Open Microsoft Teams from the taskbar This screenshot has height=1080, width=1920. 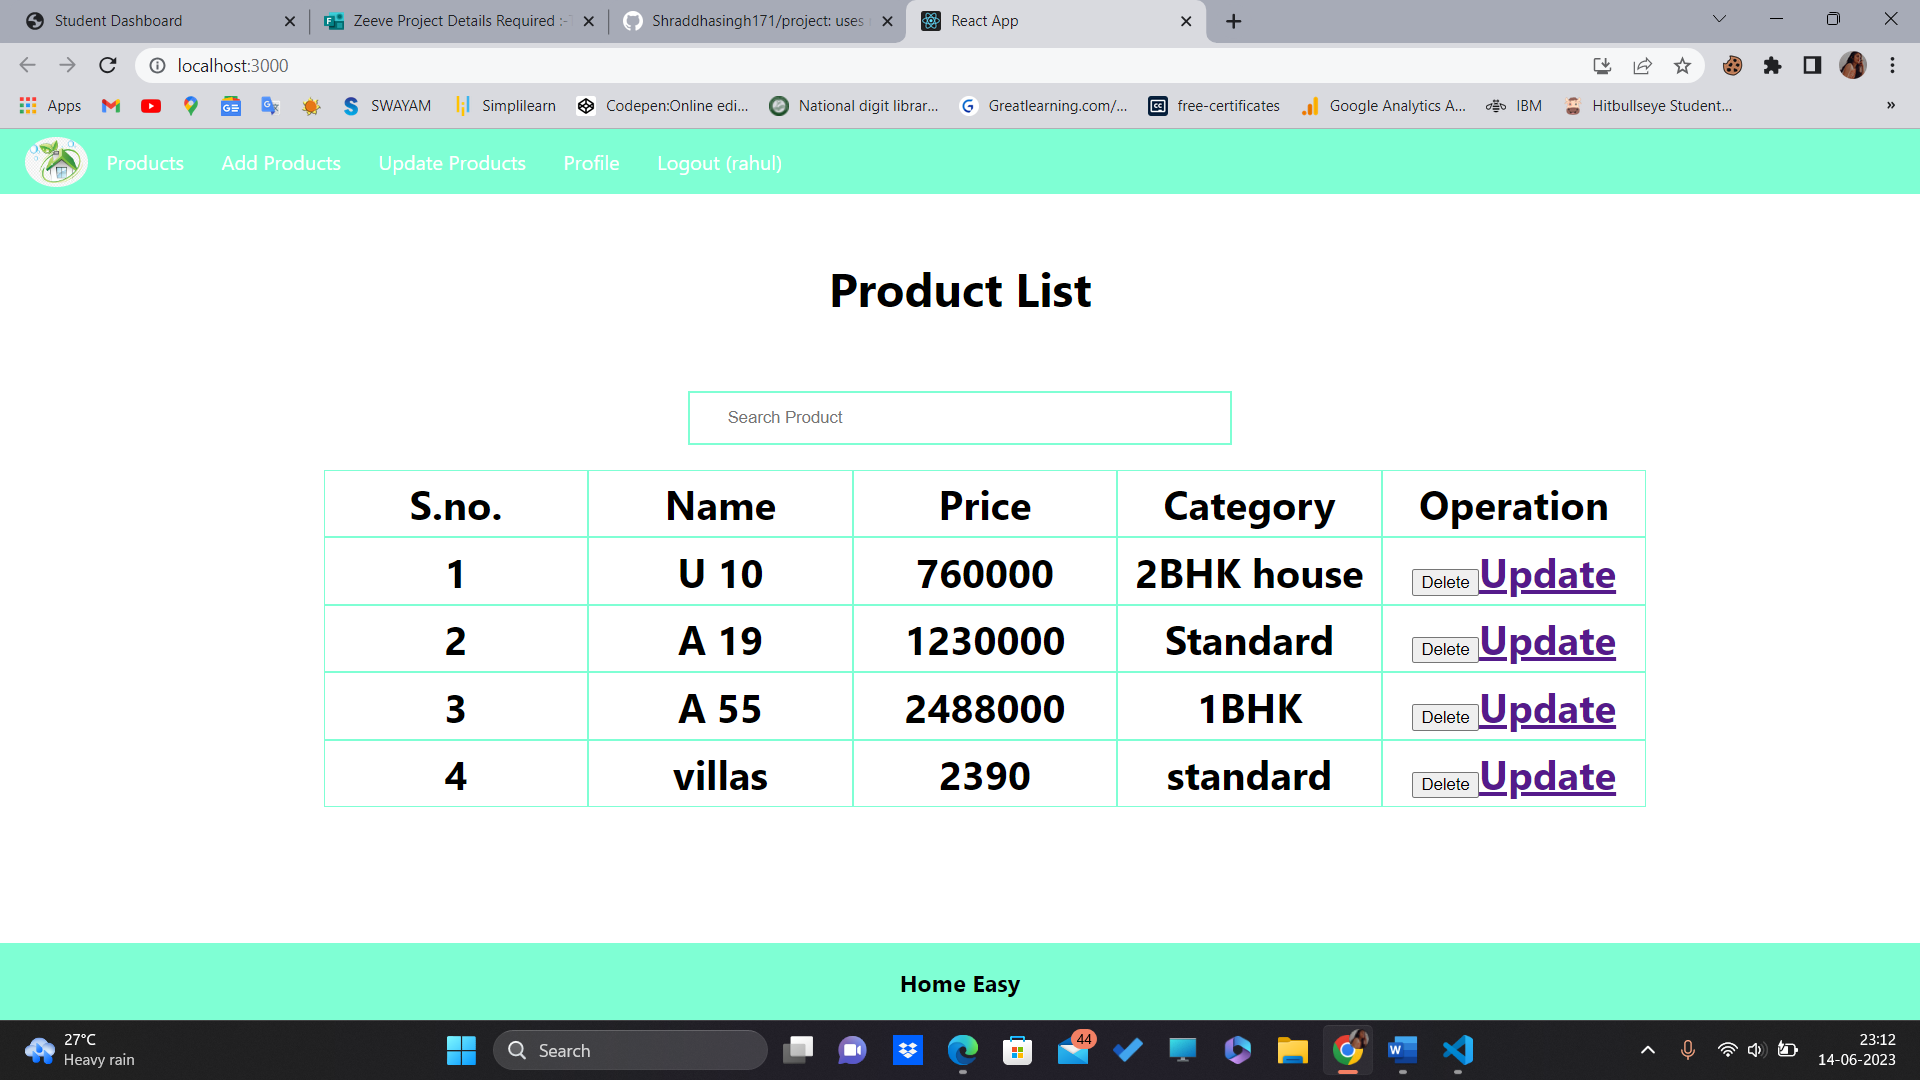pos(852,1050)
